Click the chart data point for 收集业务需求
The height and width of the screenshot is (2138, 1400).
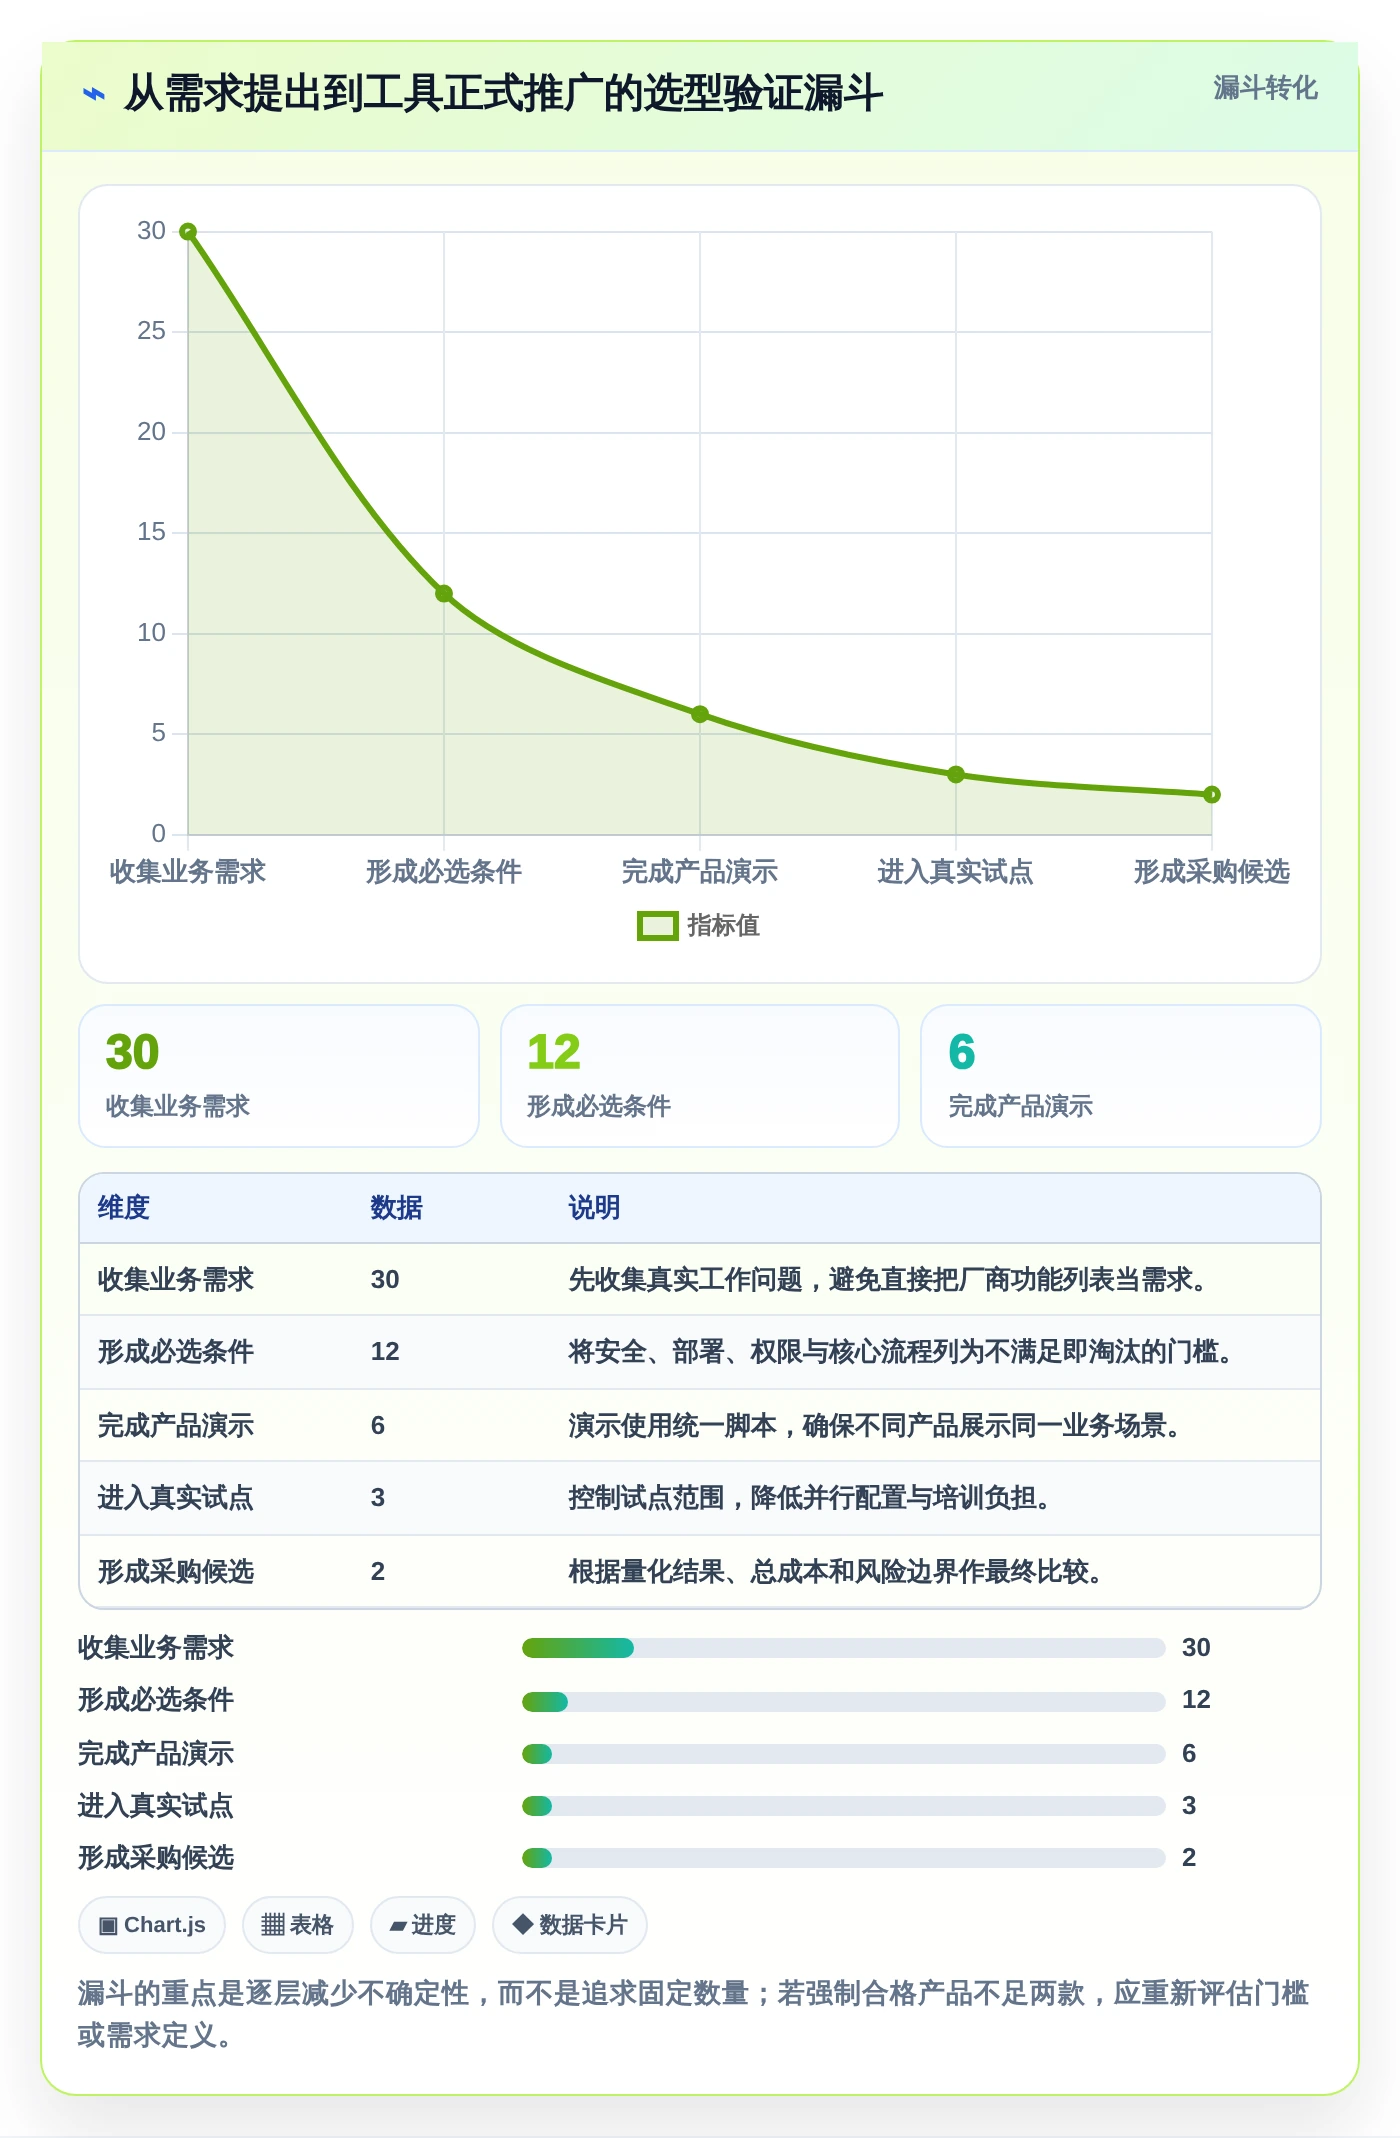point(188,232)
